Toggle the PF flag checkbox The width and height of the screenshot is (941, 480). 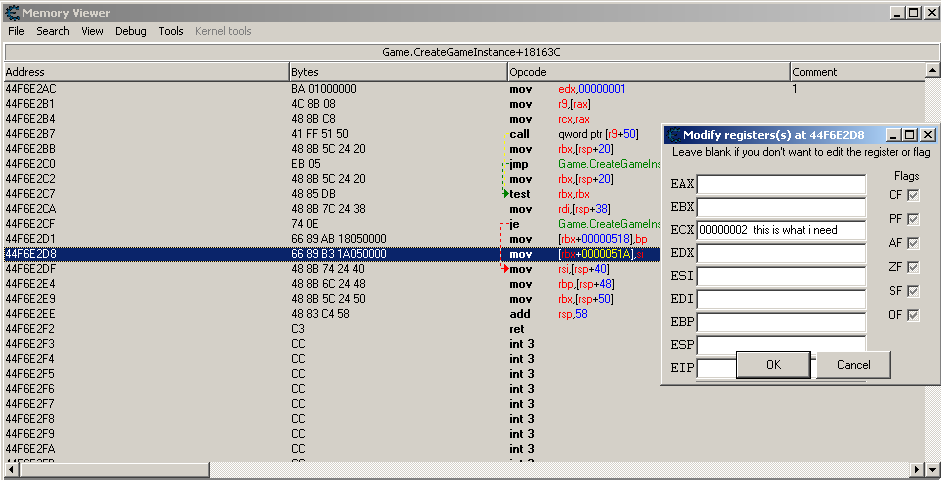[x=913, y=219]
